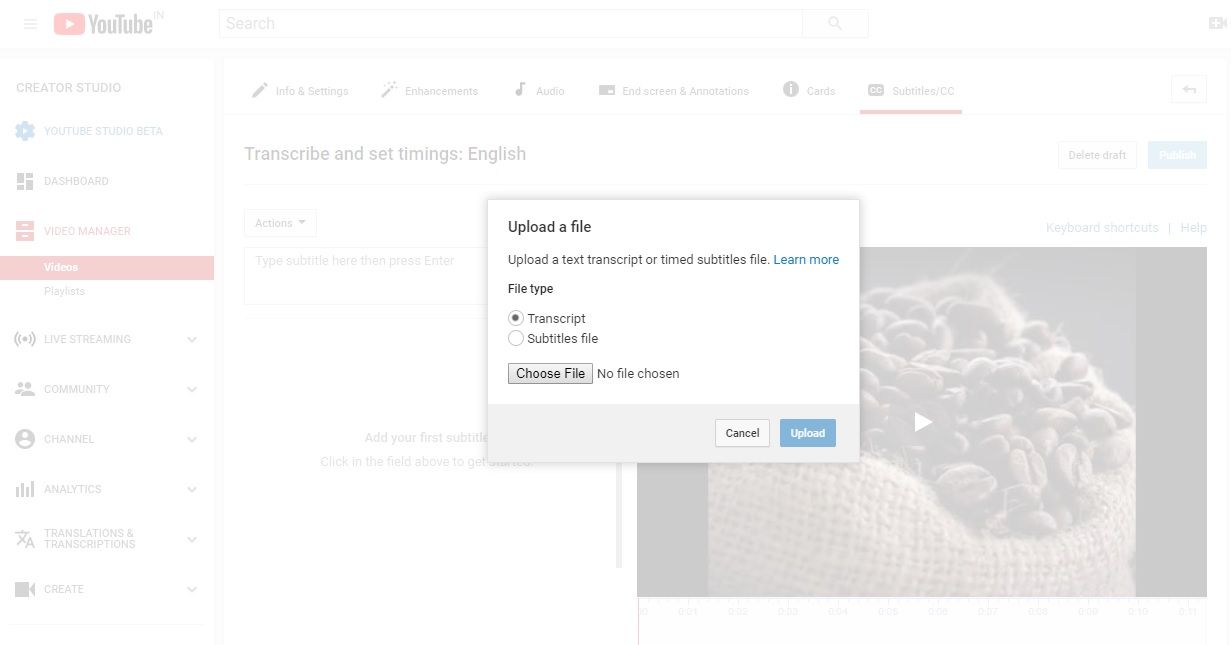
Task: Expand the Analytics section
Action: tap(192, 489)
